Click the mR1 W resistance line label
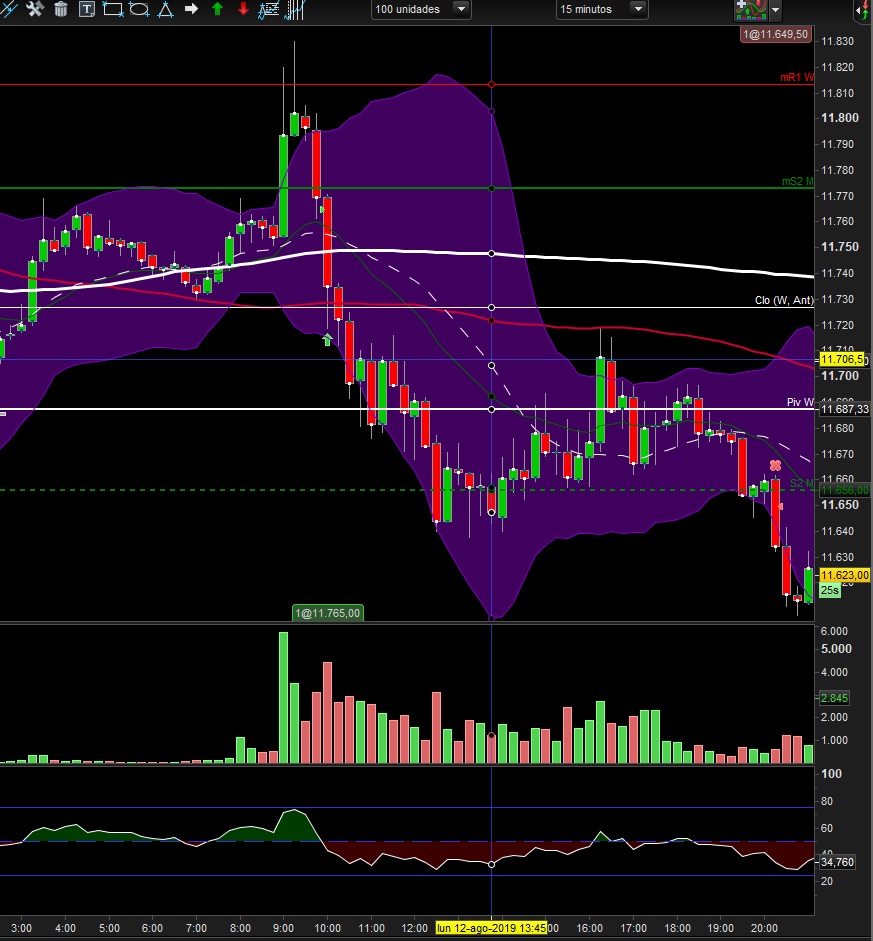The height and width of the screenshot is (941, 873). tap(796, 77)
